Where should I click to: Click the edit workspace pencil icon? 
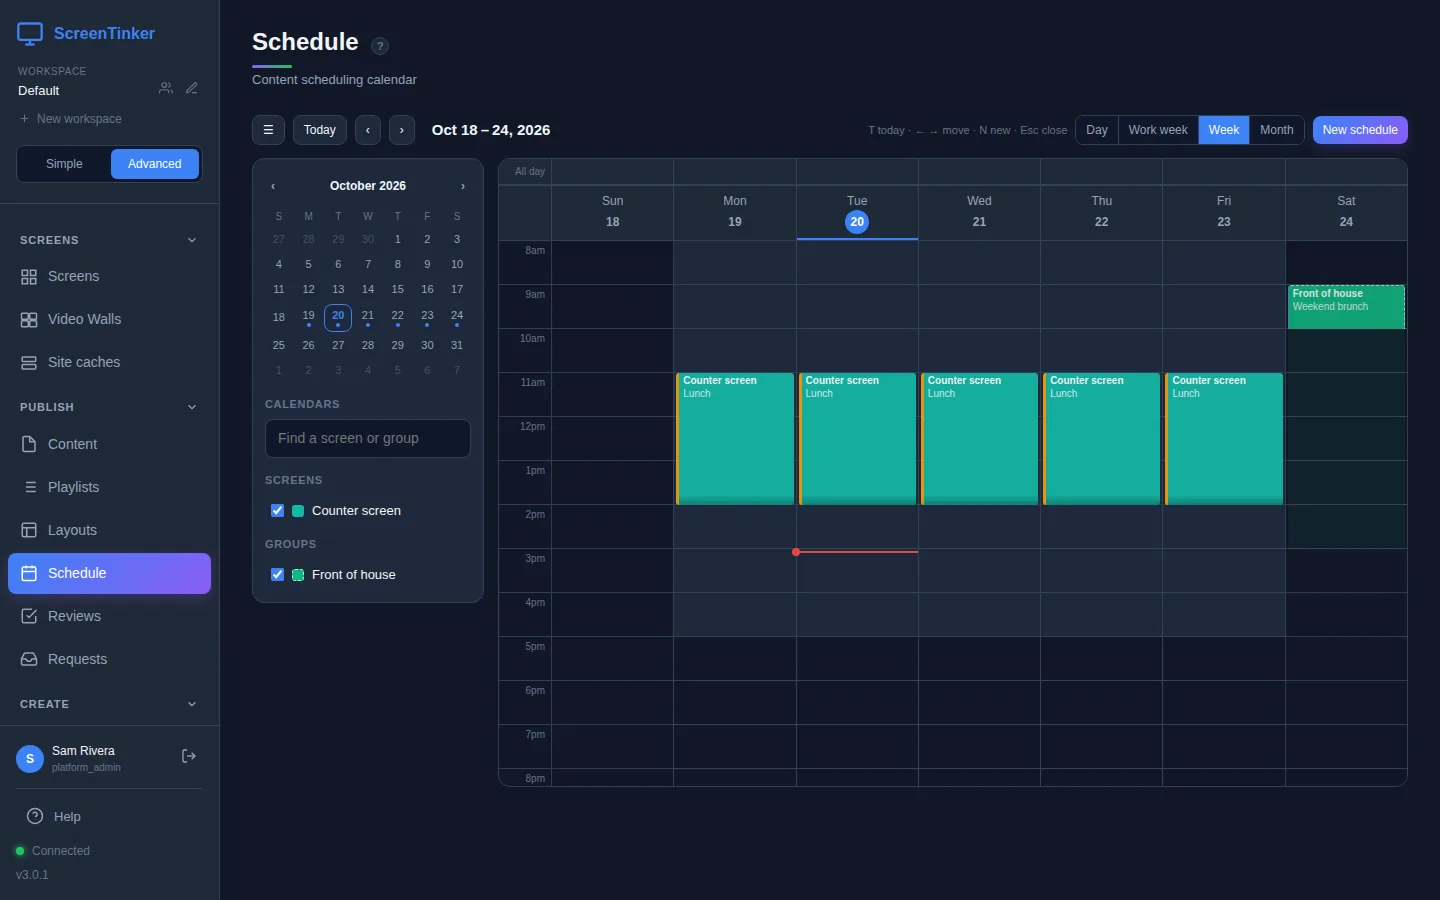[192, 88]
